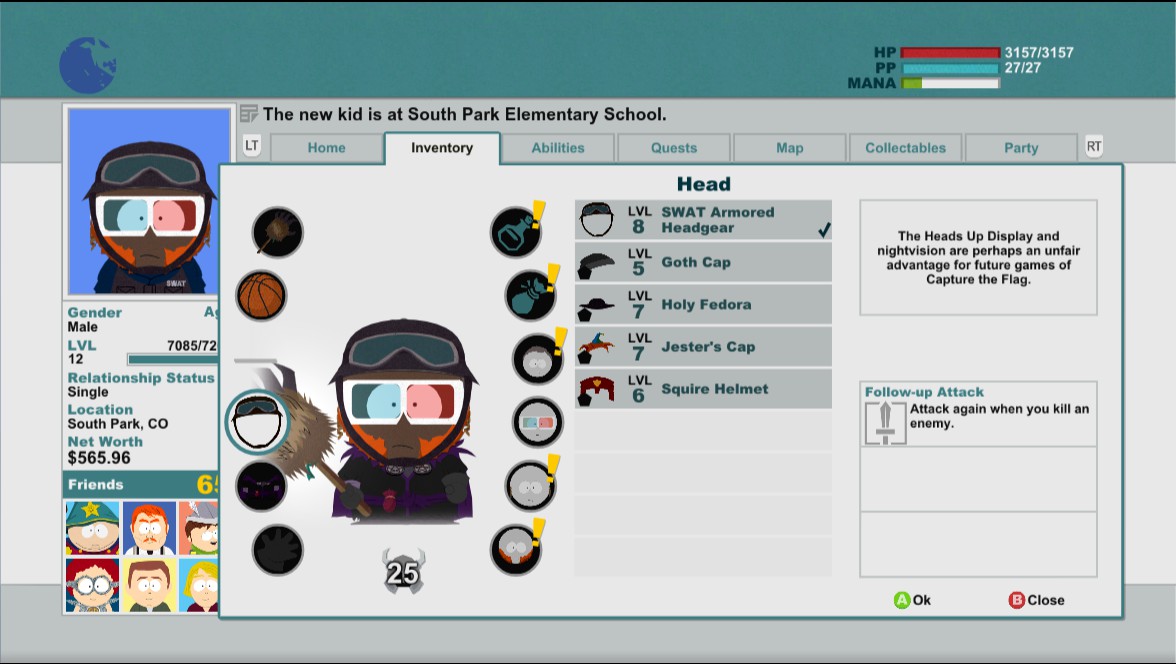Switch to the Abilities tab
The image size is (1176, 664).
click(558, 148)
